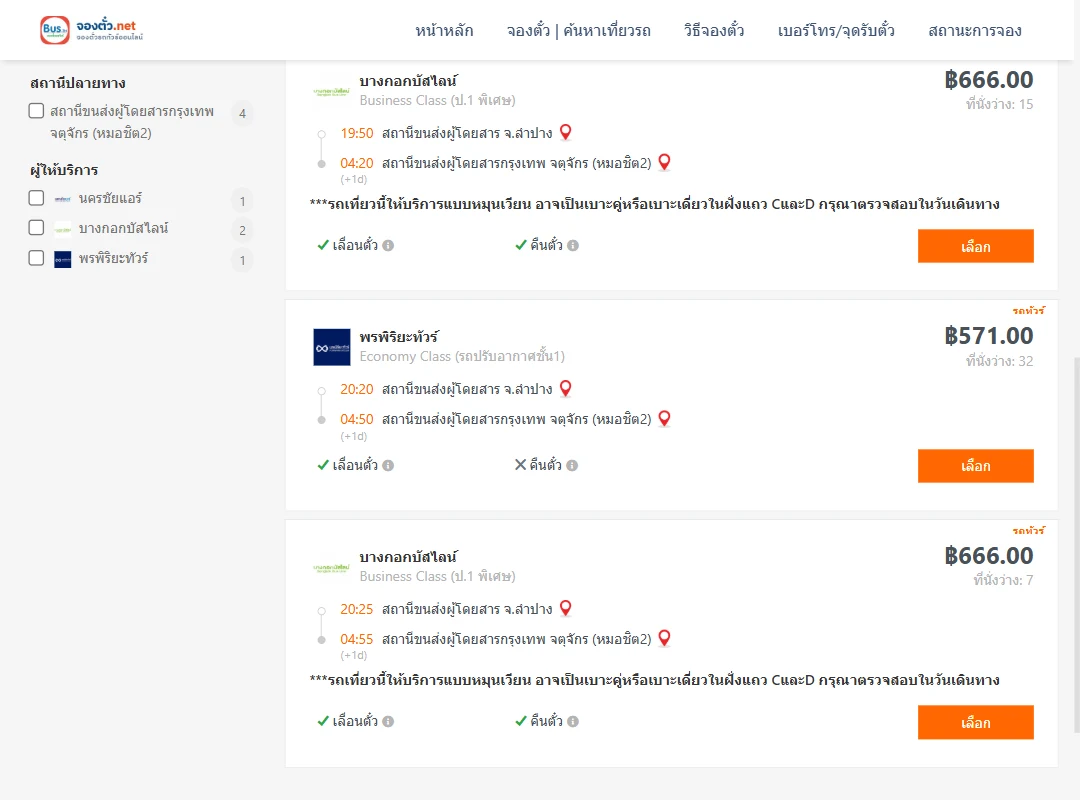The width and height of the screenshot is (1080, 800).
Task: Tick the พรพิริยะทัวร์ operator filter checkbox
Action: click(37, 258)
